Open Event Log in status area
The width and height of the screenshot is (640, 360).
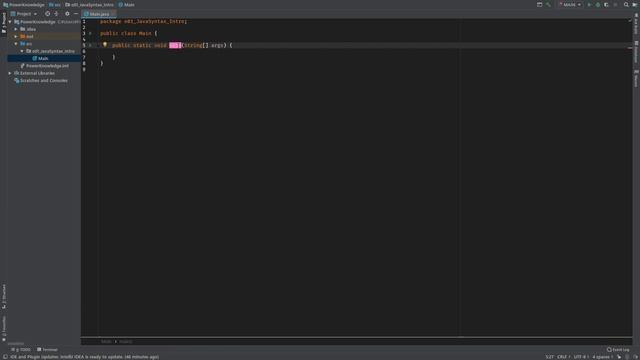pyautogui.click(x=618, y=349)
